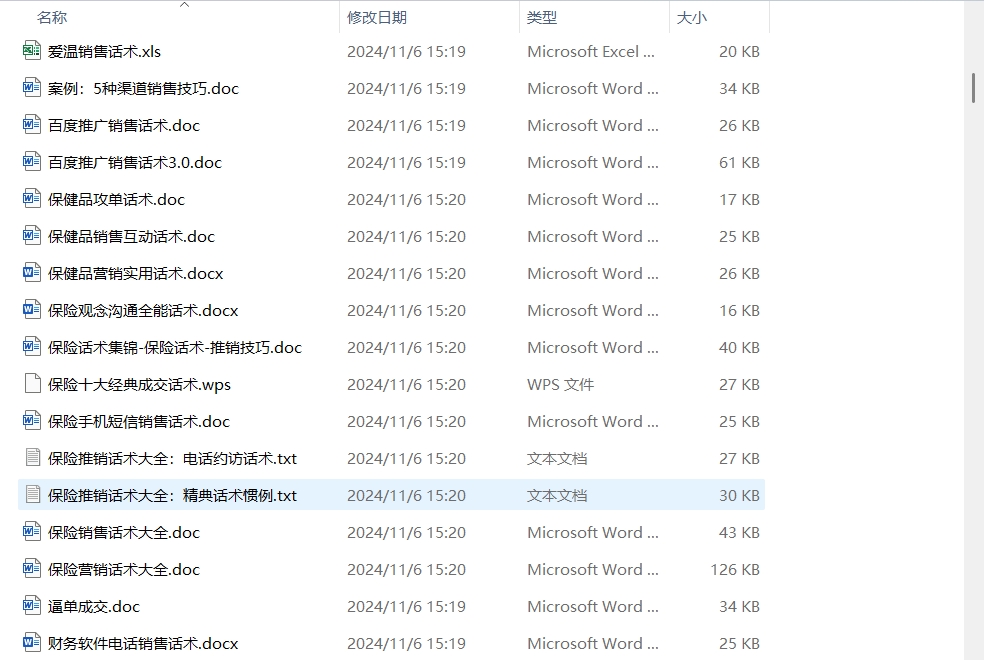Click the 20 KB size cell
The height and width of the screenshot is (660, 984).
pyautogui.click(x=739, y=51)
